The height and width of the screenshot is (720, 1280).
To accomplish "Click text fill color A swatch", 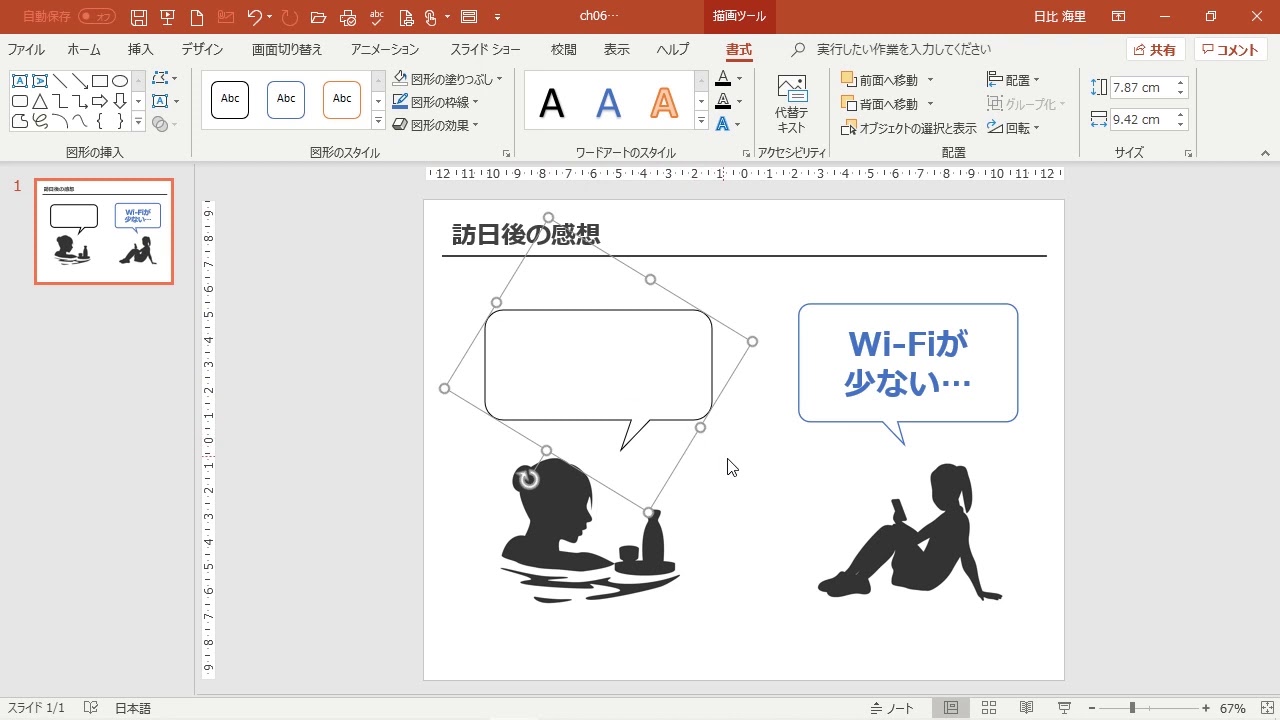I will click(723, 79).
